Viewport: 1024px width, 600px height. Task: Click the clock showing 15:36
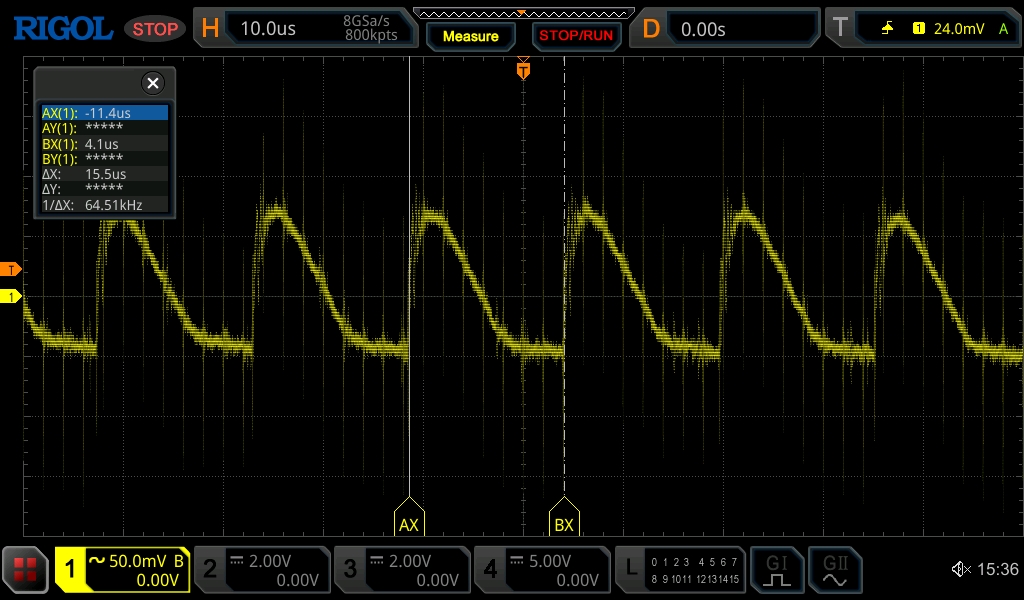997,569
